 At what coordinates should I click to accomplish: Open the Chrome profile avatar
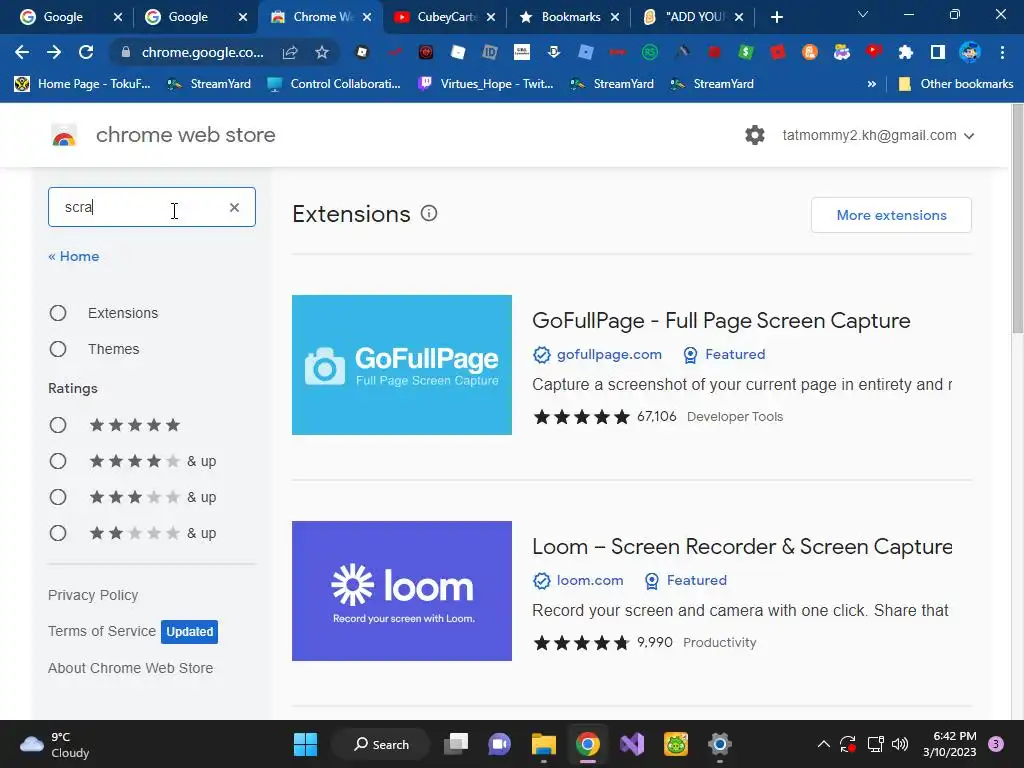970,52
